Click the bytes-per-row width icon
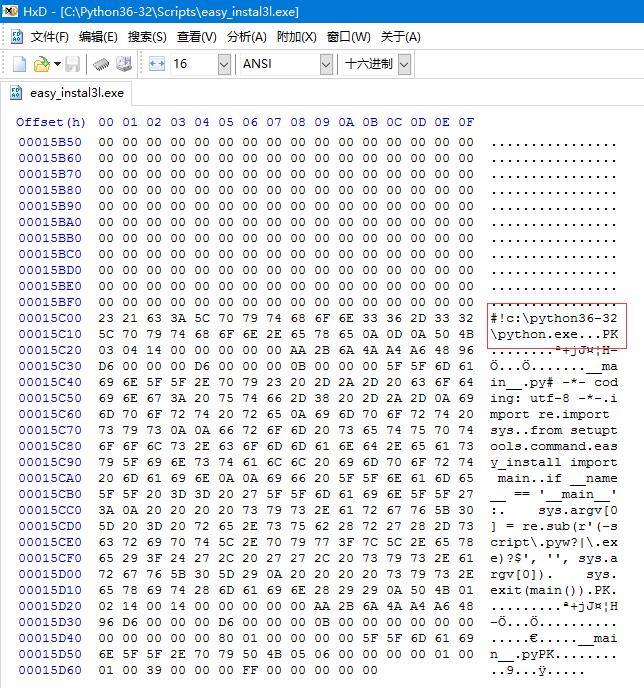This screenshot has height=688, width=644. tap(157, 64)
